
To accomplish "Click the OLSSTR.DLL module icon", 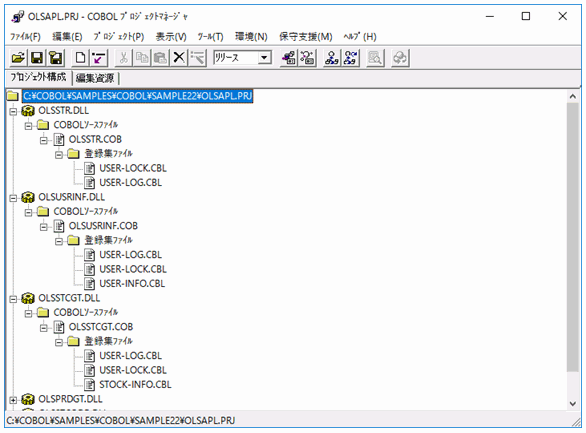I will tap(28, 111).
